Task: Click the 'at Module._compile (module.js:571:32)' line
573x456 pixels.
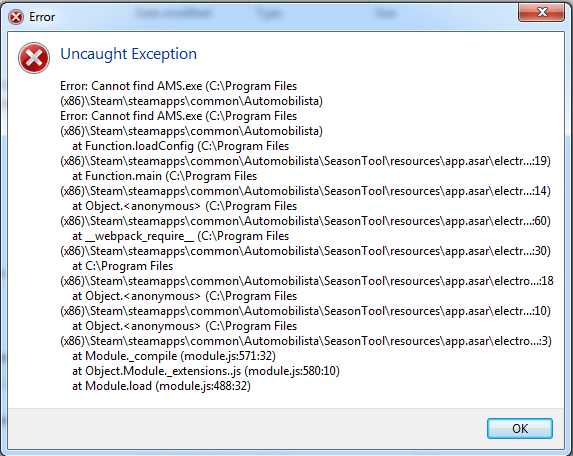Action: (174, 356)
